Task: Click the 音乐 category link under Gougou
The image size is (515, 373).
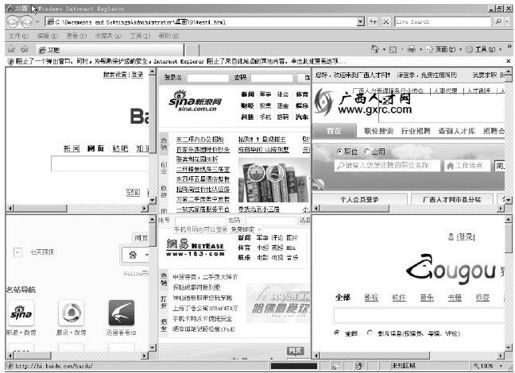Action: [427, 297]
